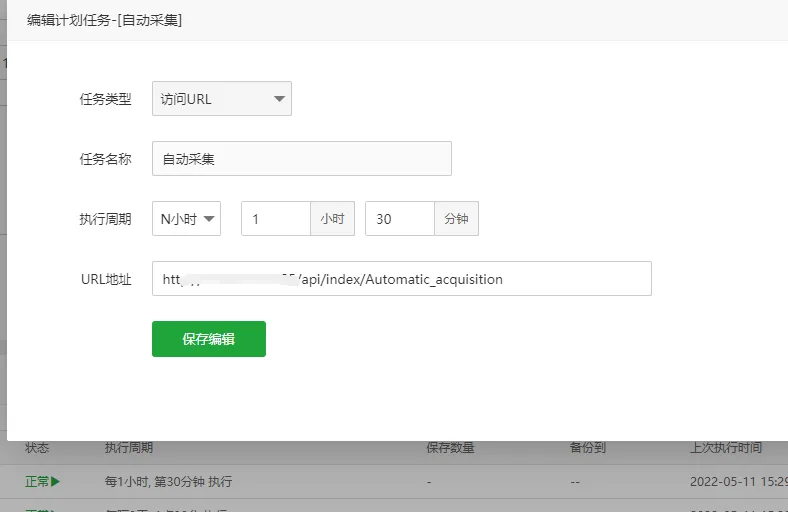The height and width of the screenshot is (512, 788).
Task: Click the URL地址 input field
Action: point(402,278)
